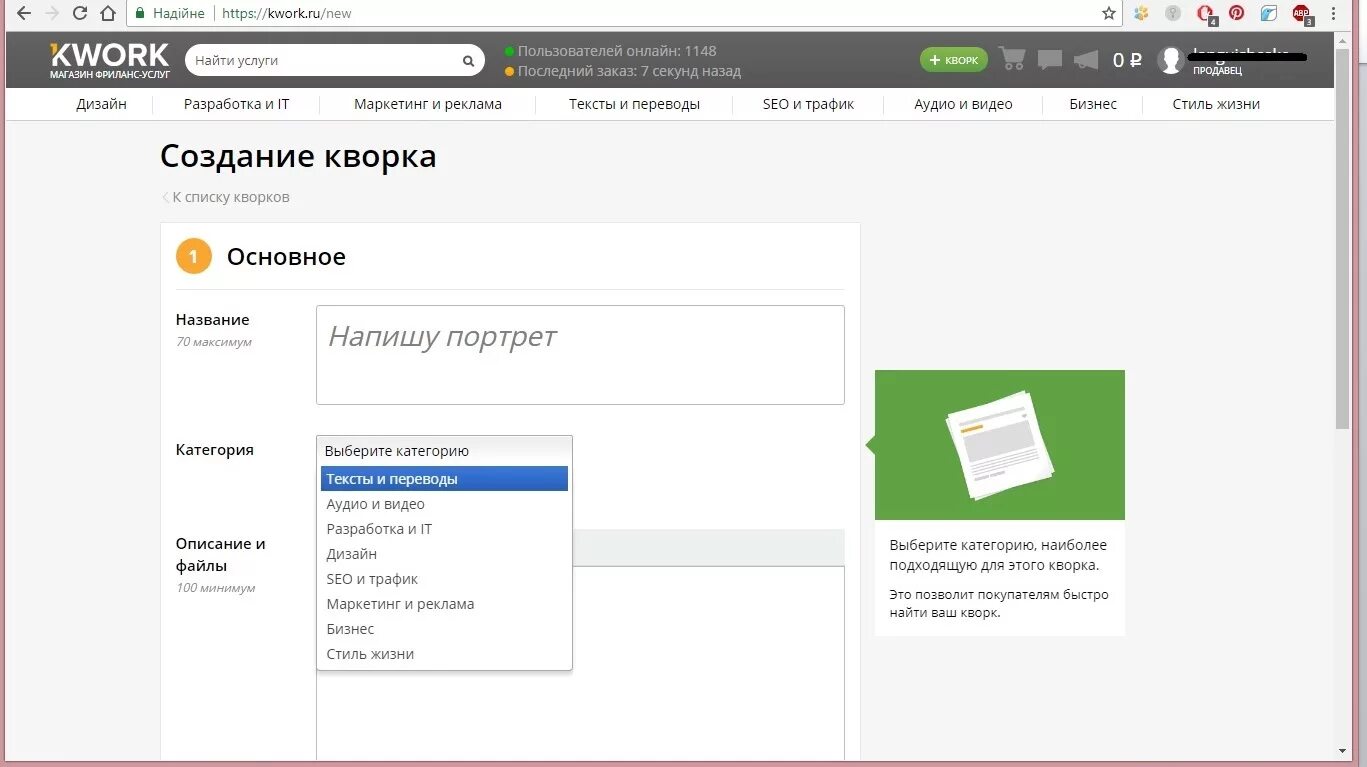Open SEO и трафик navigation menu
This screenshot has width=1367, height=767.
click(808, 104)
